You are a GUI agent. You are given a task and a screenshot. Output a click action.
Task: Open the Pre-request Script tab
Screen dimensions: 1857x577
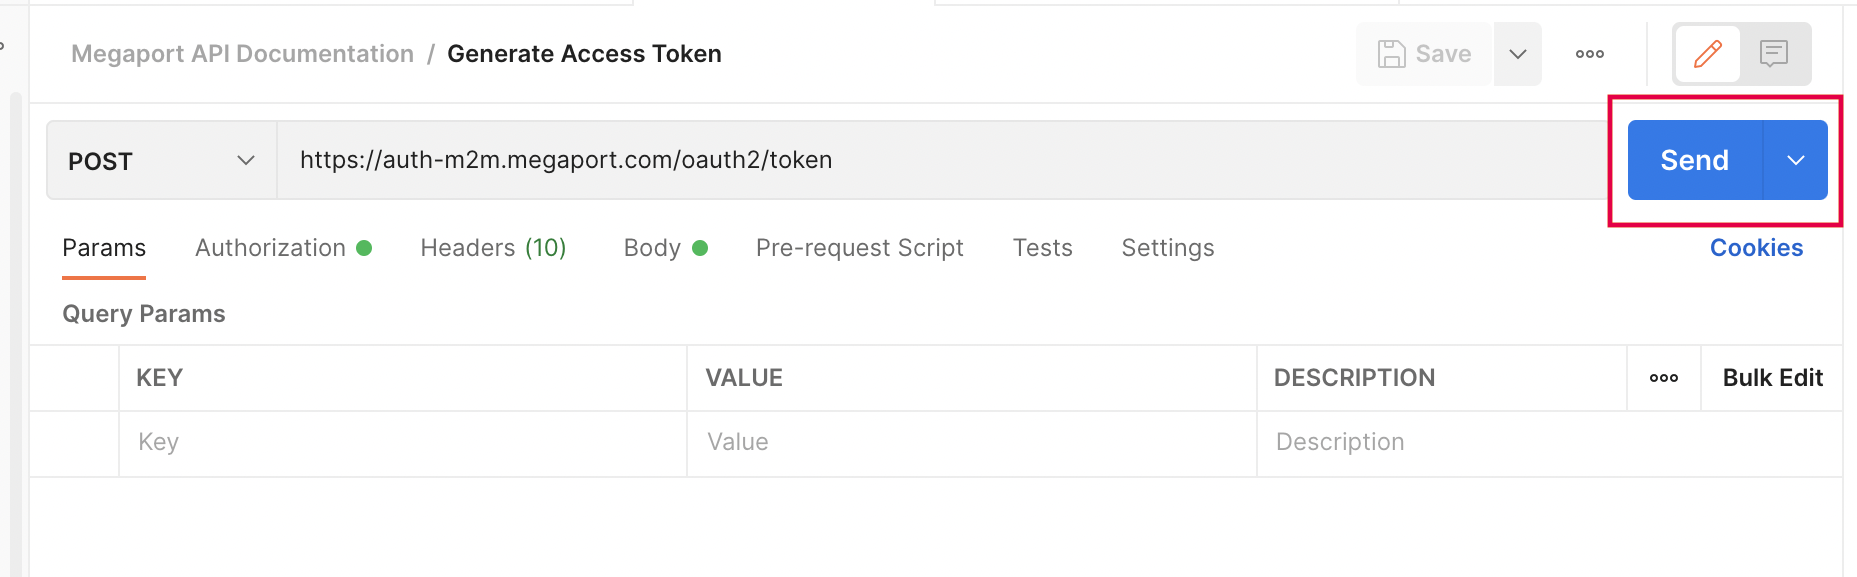click(859, 247)
